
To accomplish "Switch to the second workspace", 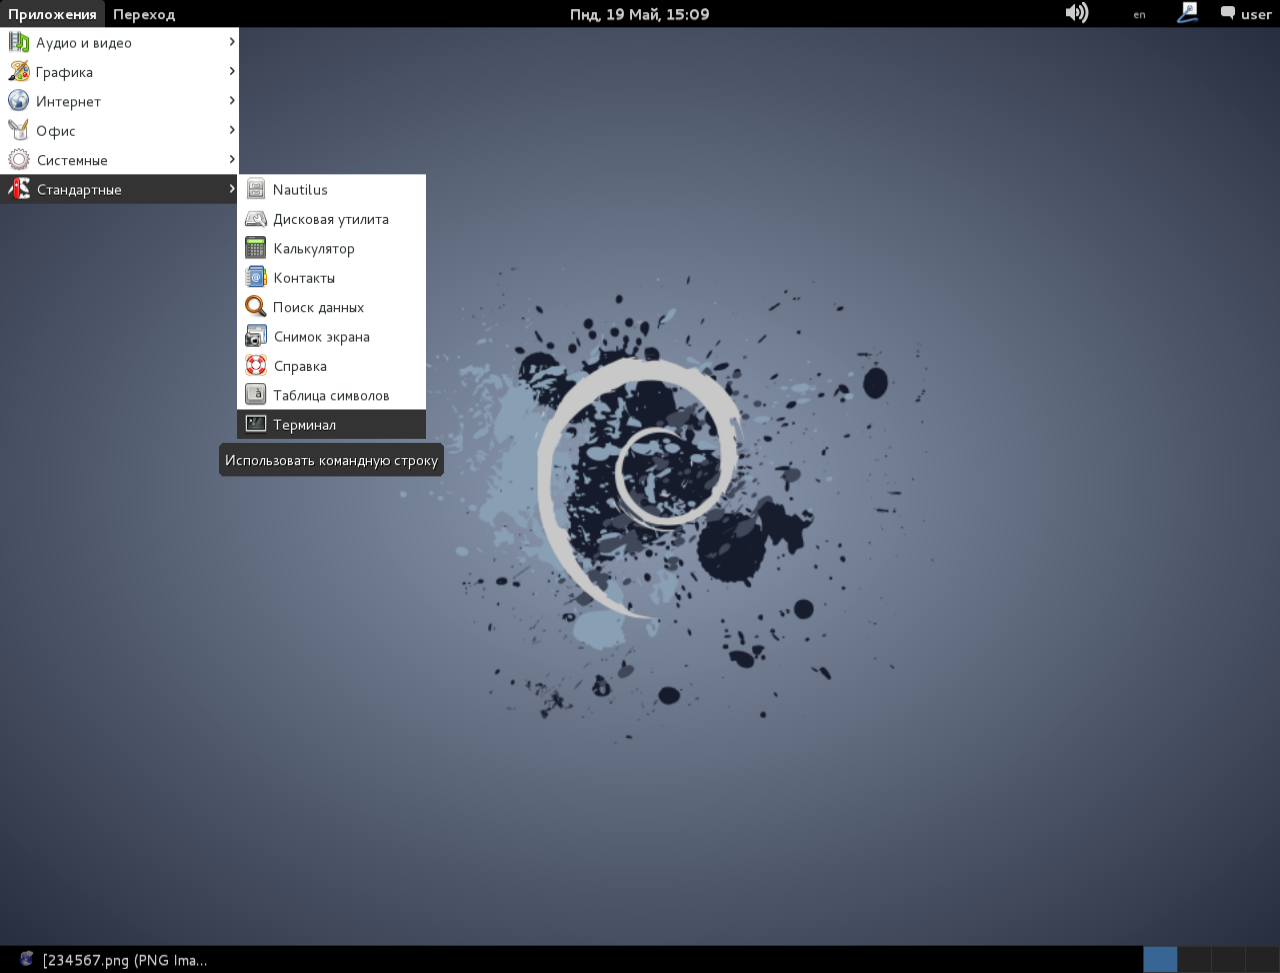I will pyautogui.click(x=1194, y=960).
